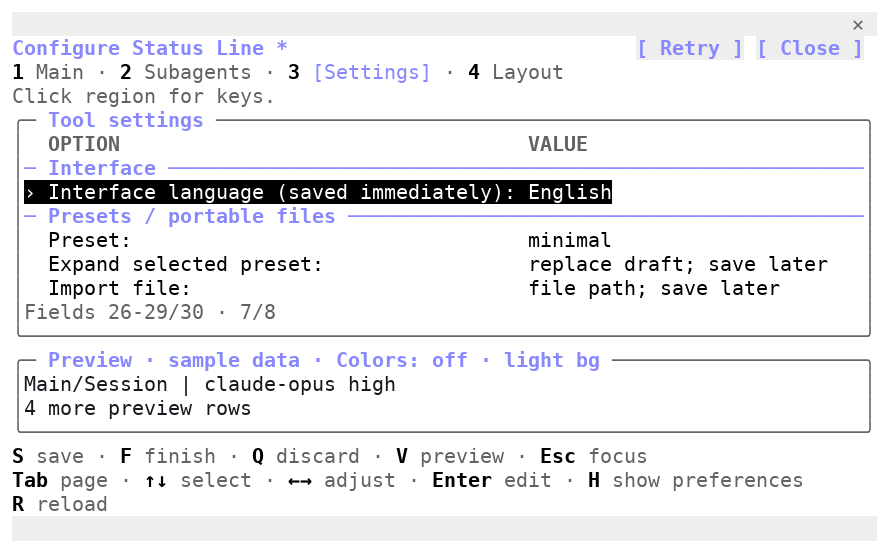Click the VALUE column header
888x552 pixels.
tap(558, 144)
